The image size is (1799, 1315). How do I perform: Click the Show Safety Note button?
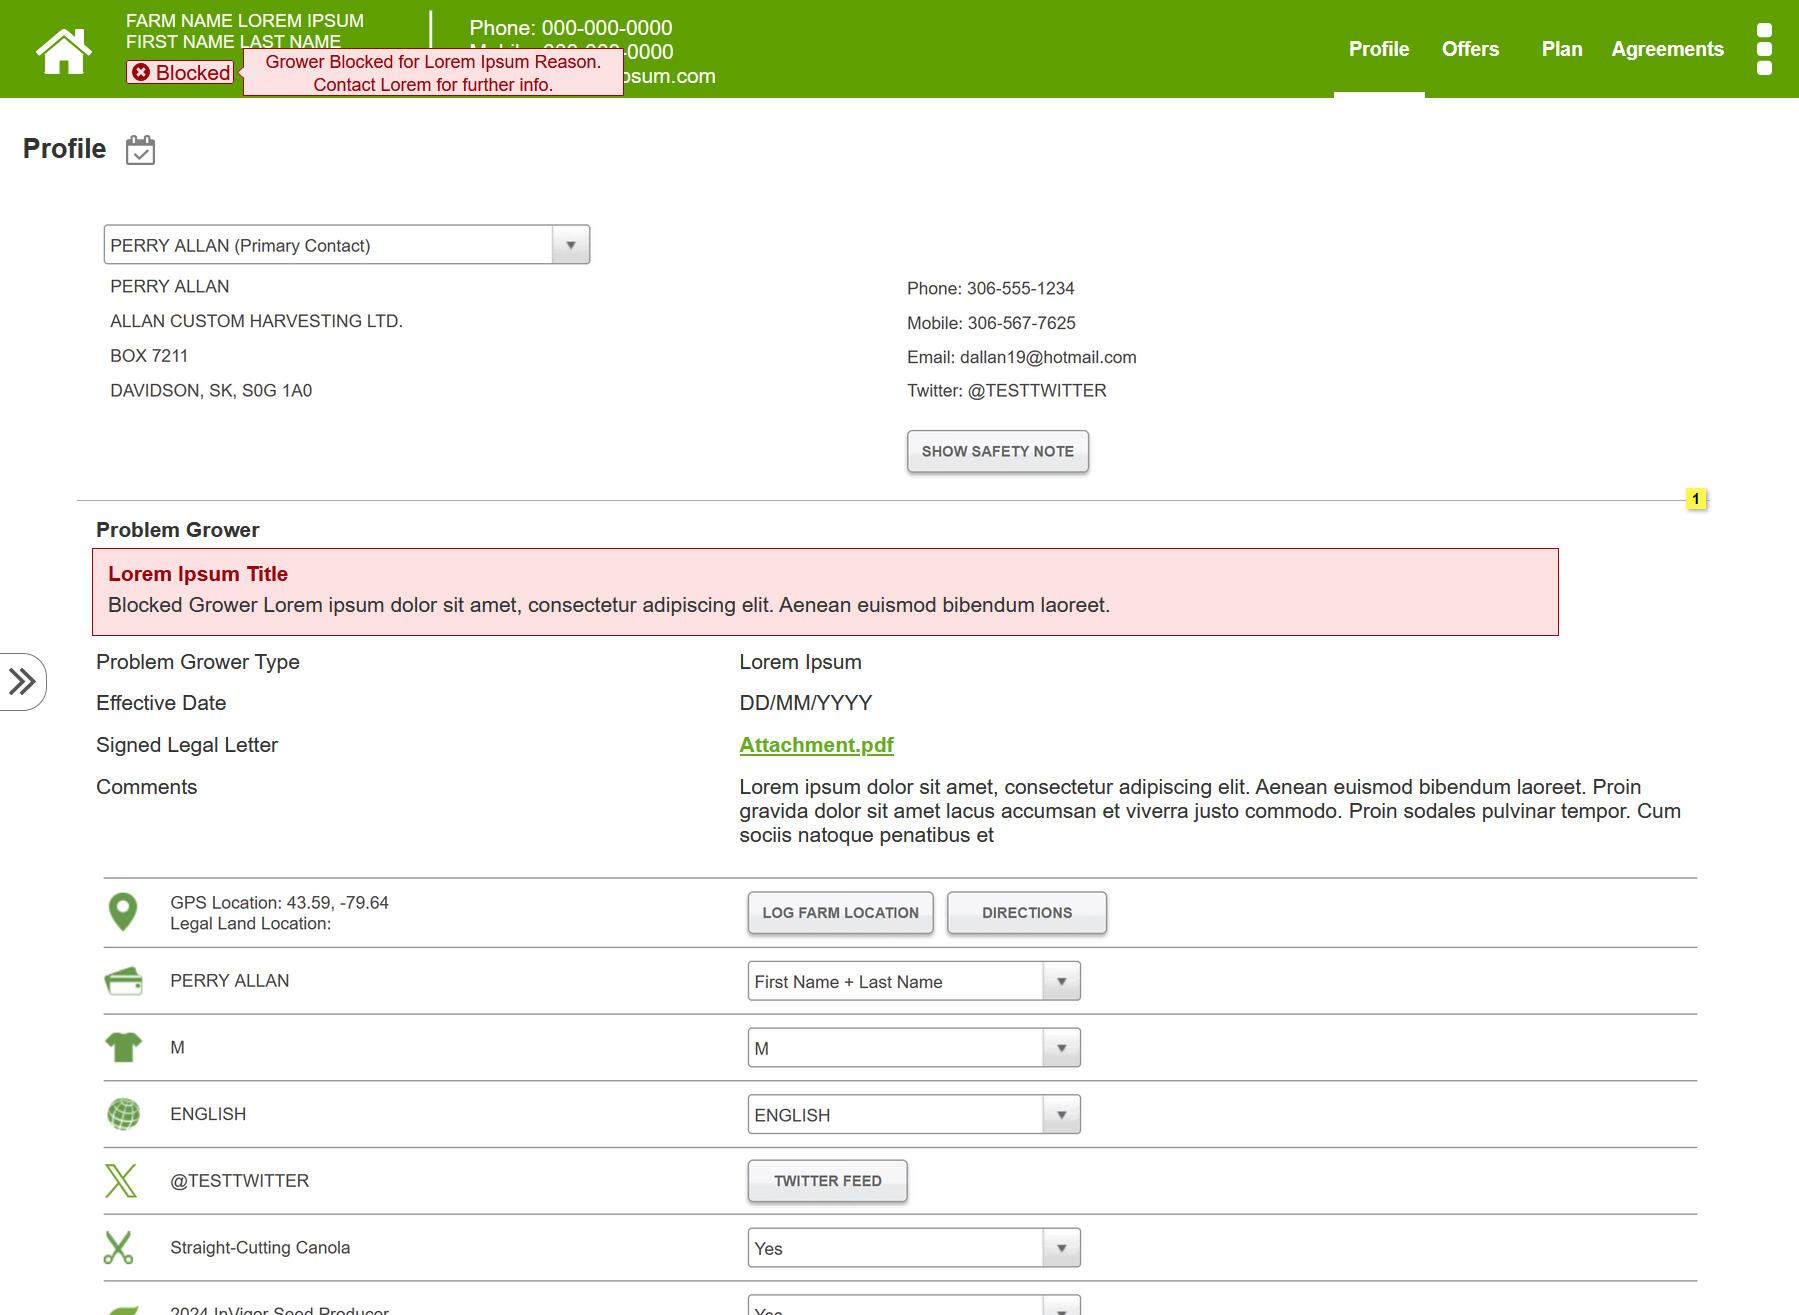pyautogui.click(x=997, y=452)
